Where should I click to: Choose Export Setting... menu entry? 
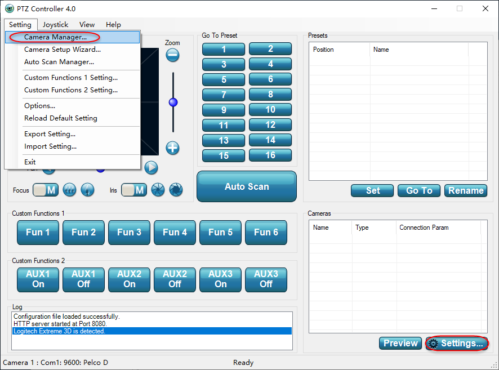(73, 134)
